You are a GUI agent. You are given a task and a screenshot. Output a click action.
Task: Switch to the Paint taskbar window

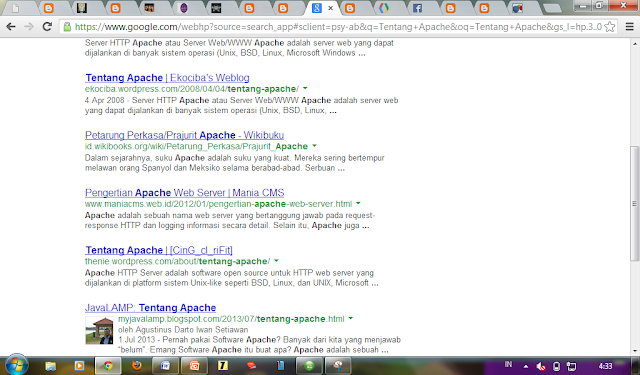point(338,366)
